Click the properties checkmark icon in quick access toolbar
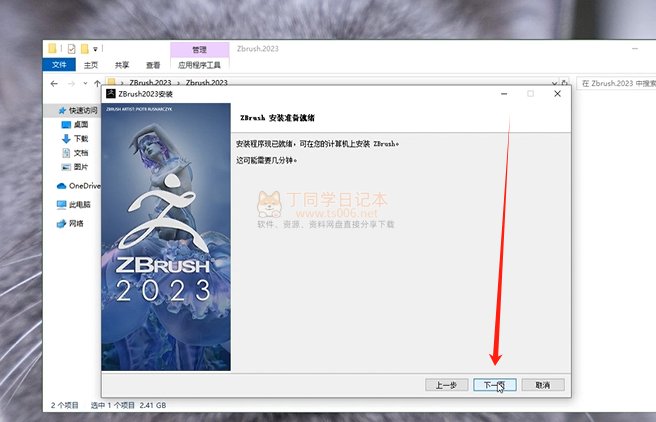 point(72,49)
